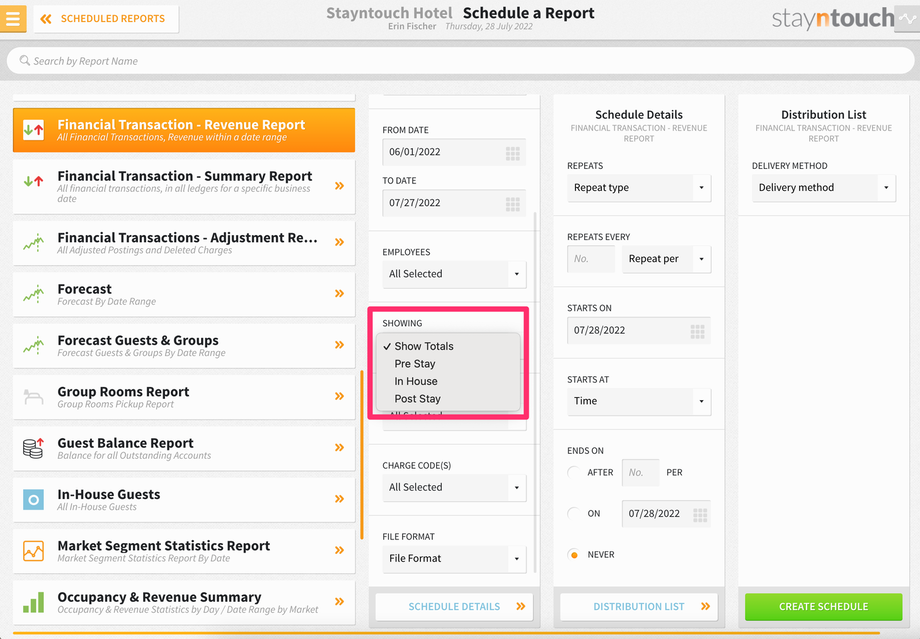Click the Market Segment Statistics graph icon

click(x=33, y=550)
